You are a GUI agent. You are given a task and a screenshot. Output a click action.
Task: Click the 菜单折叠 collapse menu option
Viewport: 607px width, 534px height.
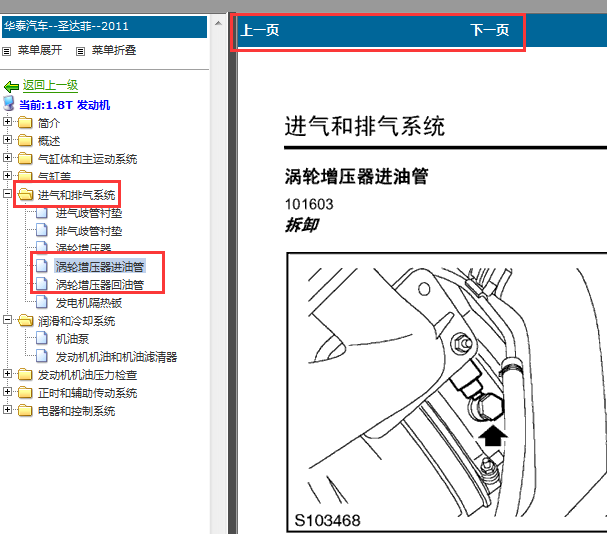click(x=114, y=50)
